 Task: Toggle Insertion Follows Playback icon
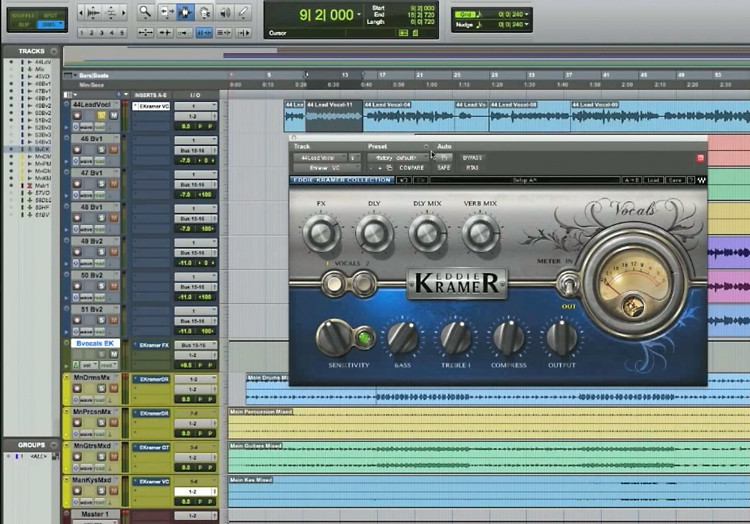243,33
